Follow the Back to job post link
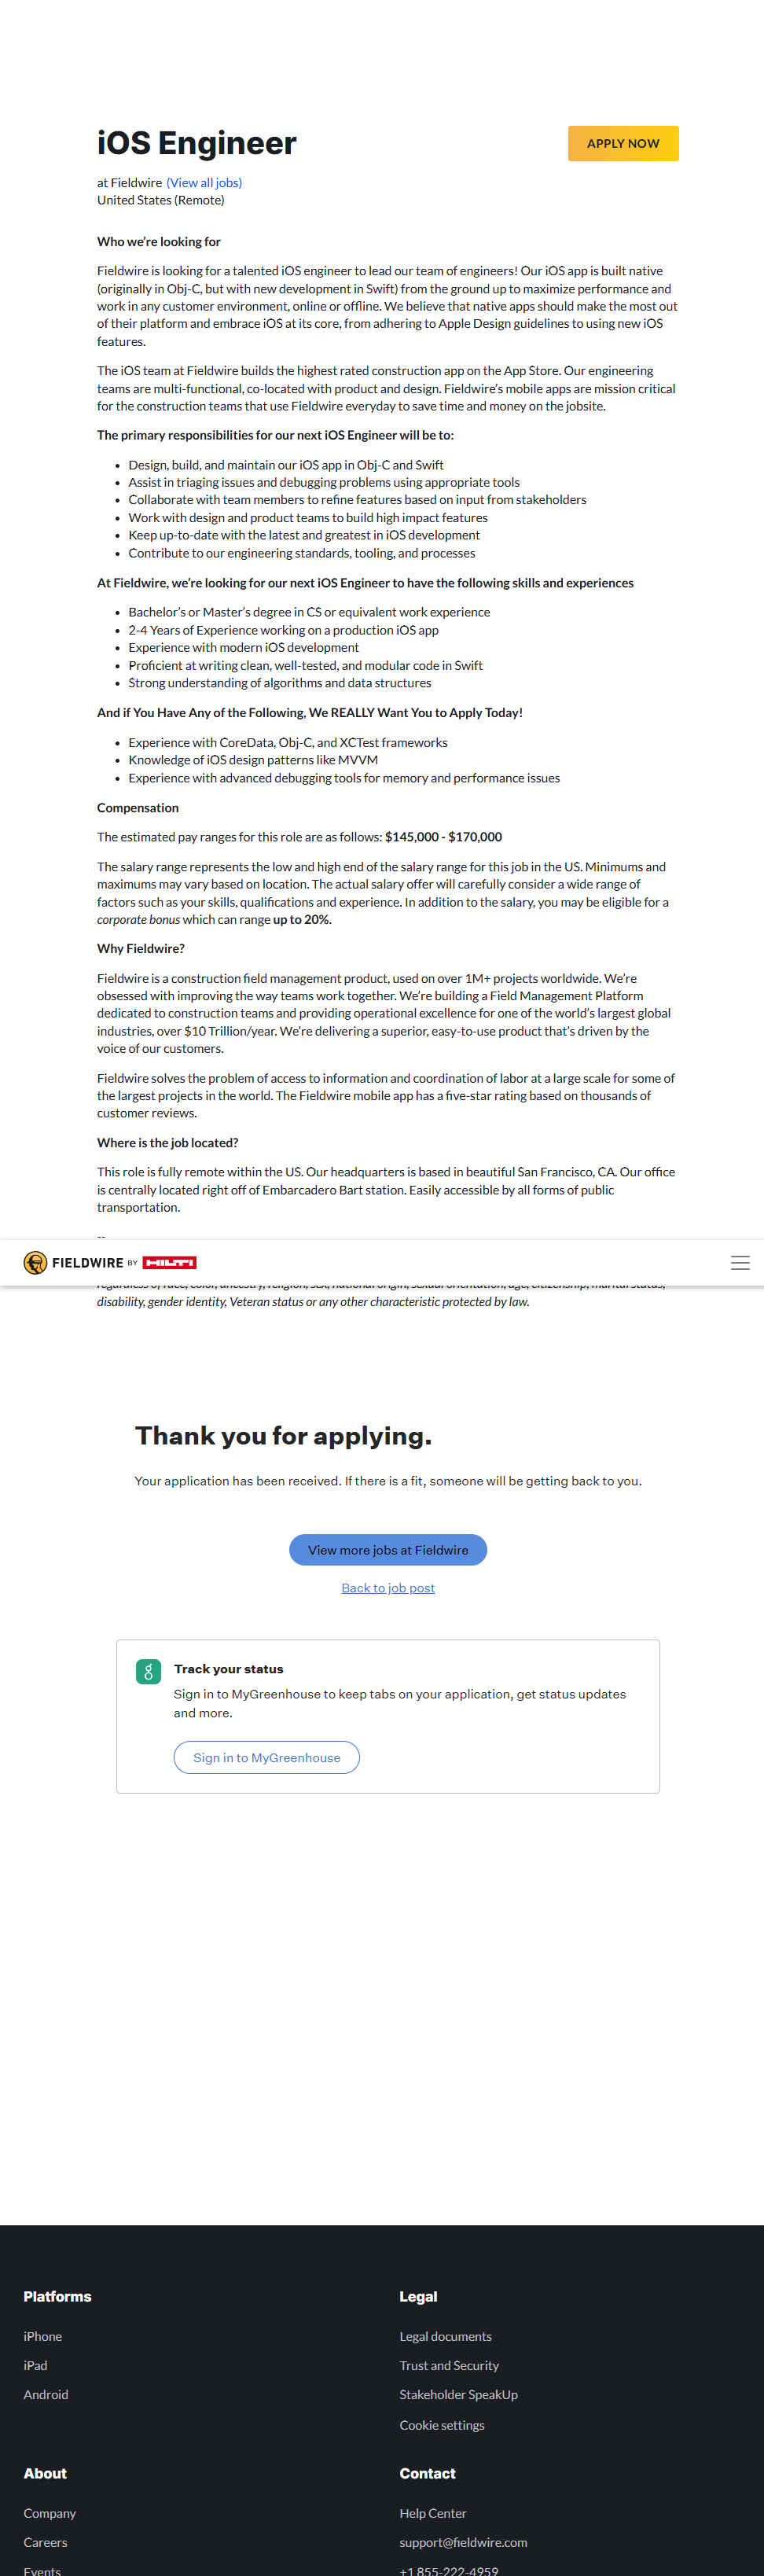 [x=388, y=1588]
